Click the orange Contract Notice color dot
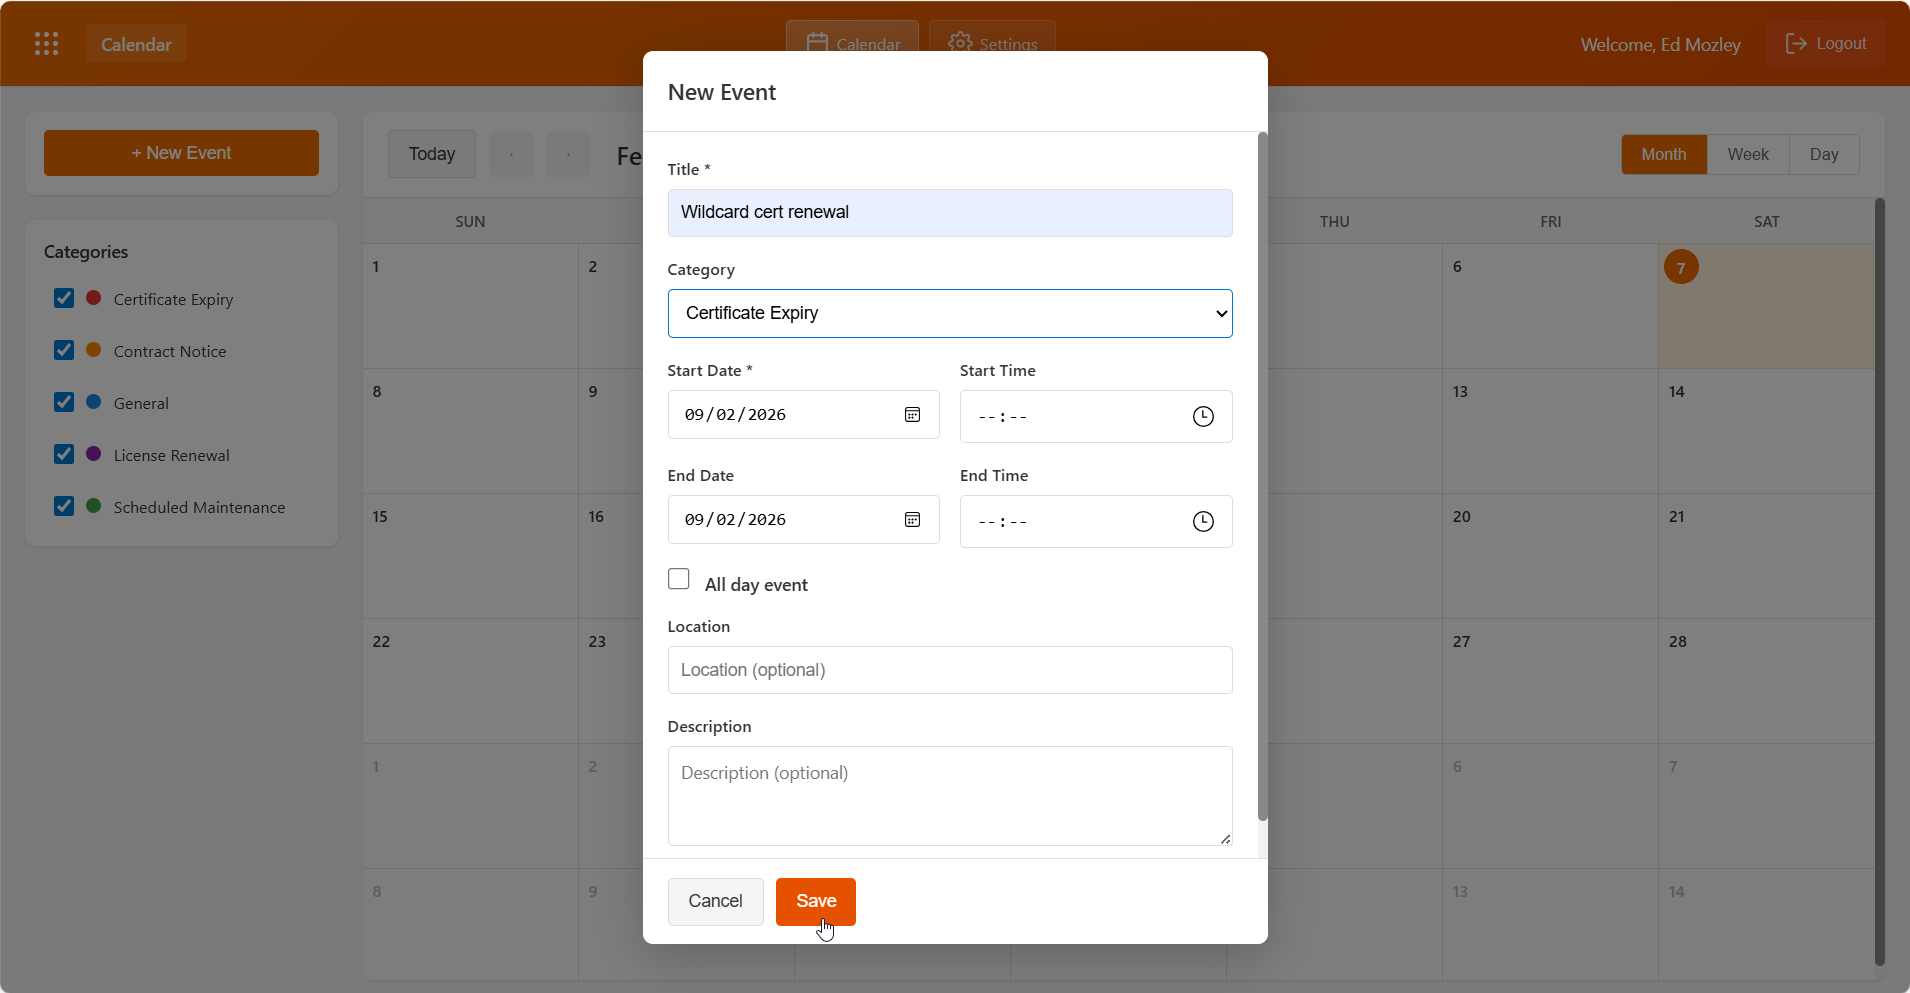 click(94, 350)
